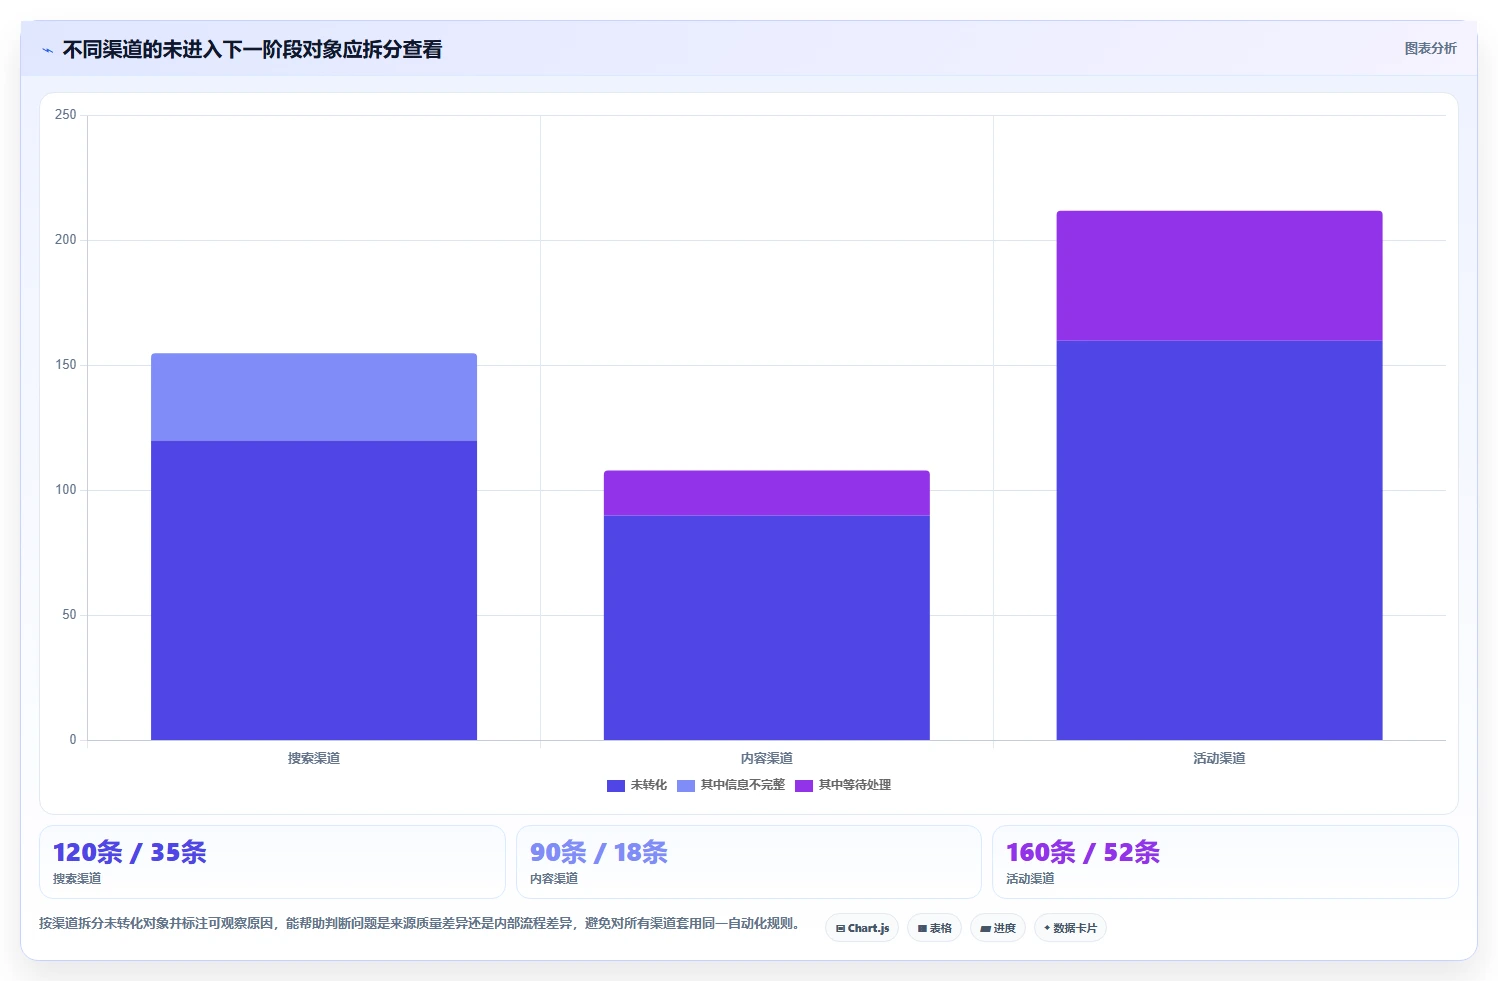Screen dimensions: 1498x981
Task: Click the 其中信息不完整 legend color swatch
Action: [686, 786]
